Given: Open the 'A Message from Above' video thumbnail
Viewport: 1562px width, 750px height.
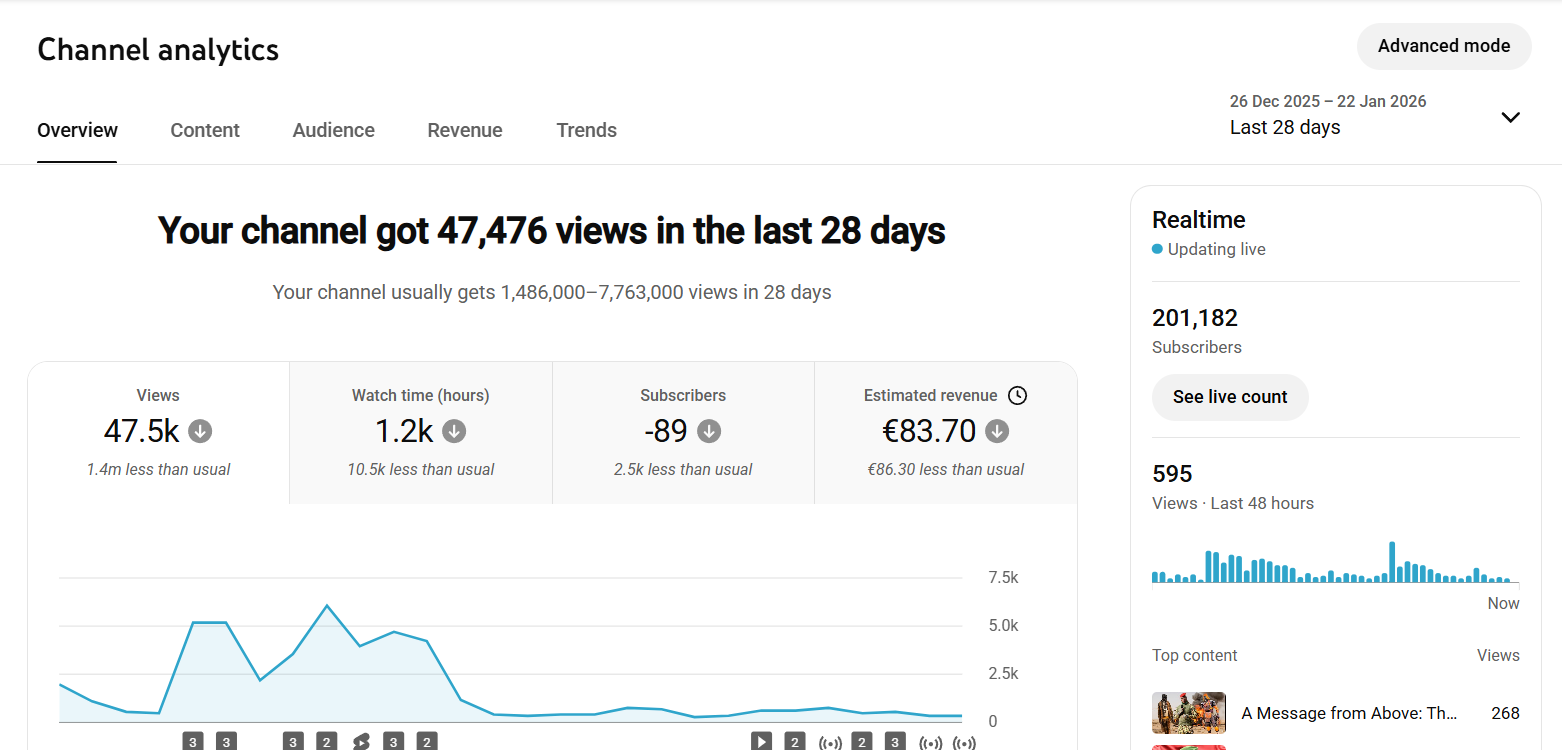Looking at the screenshot, I should coord(1189,713).
